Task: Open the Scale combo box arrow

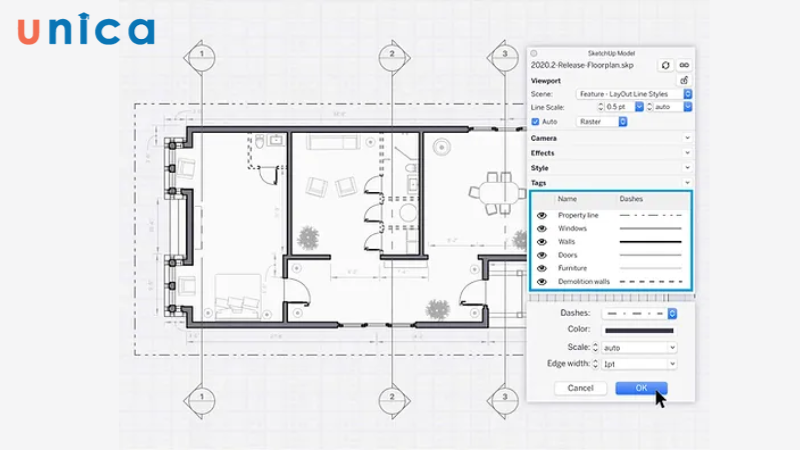Action: click(x=672, y=347)
